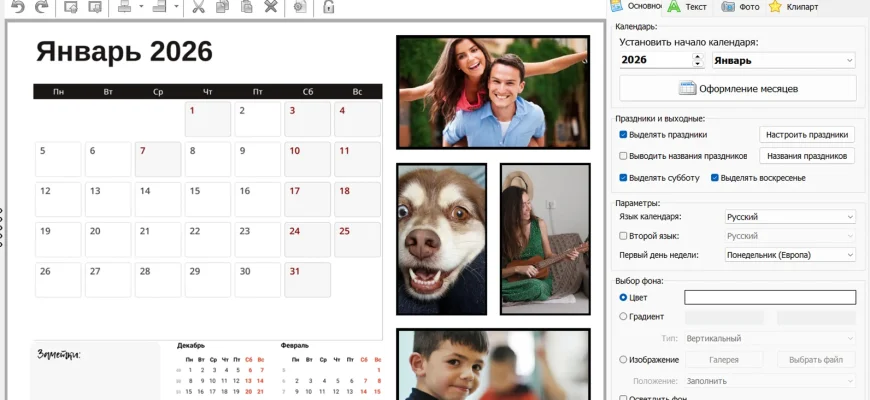Open vertical alignment dropdown arrow

(x=176, y=7)
